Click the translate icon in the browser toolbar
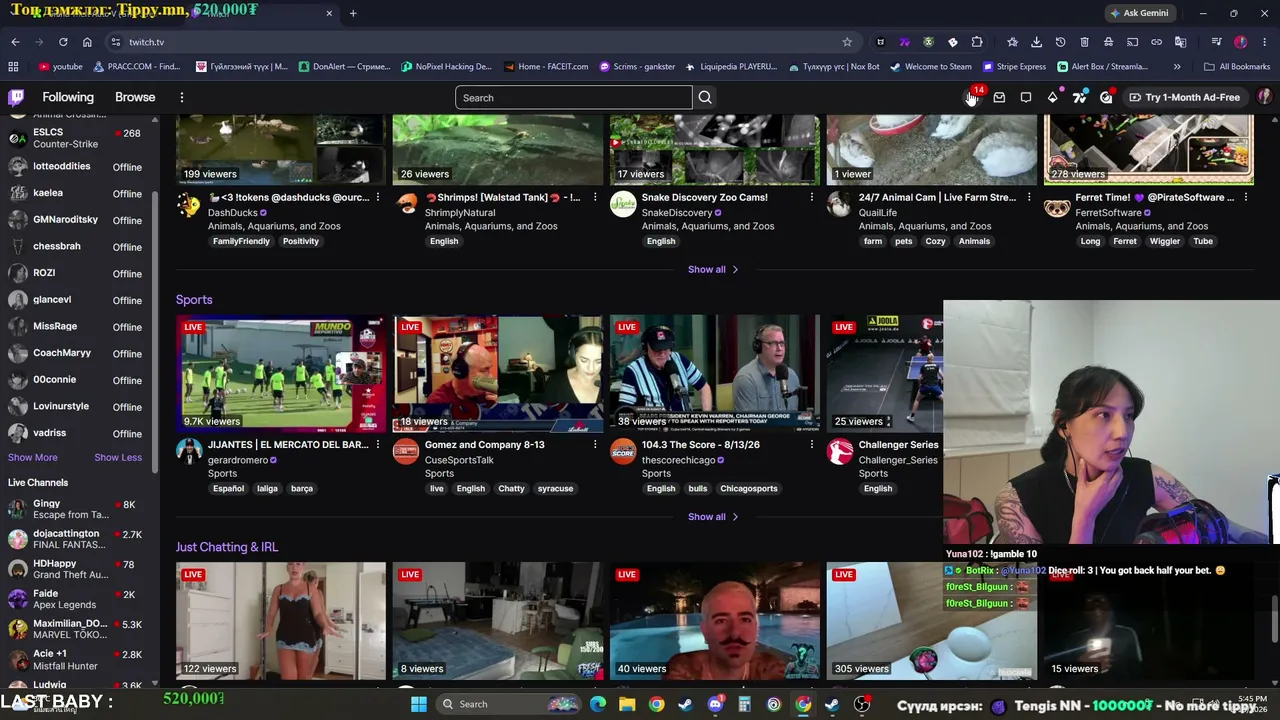Image resolution: width=1280 pixels, height=720 pixels. (x=1180, y=42)
